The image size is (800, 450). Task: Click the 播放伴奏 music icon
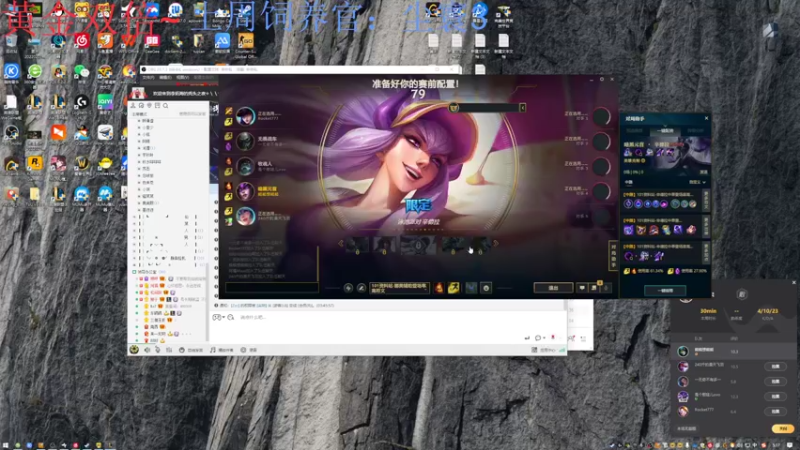click(221, 350)
